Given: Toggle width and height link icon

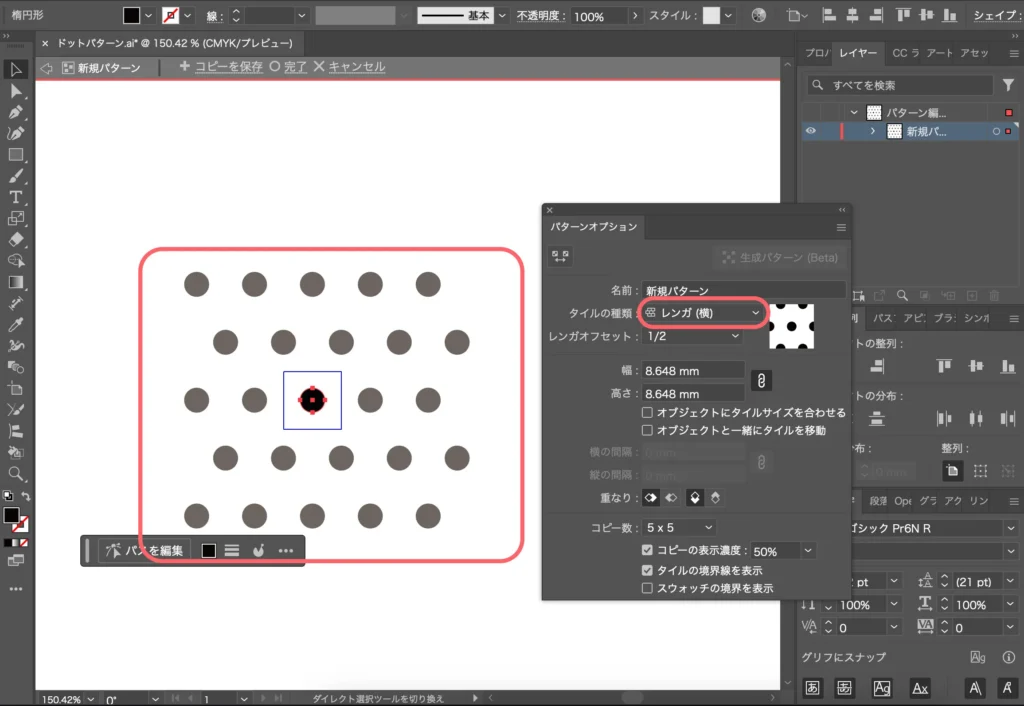Looking at the screenshot, I should tap(759, 381).
